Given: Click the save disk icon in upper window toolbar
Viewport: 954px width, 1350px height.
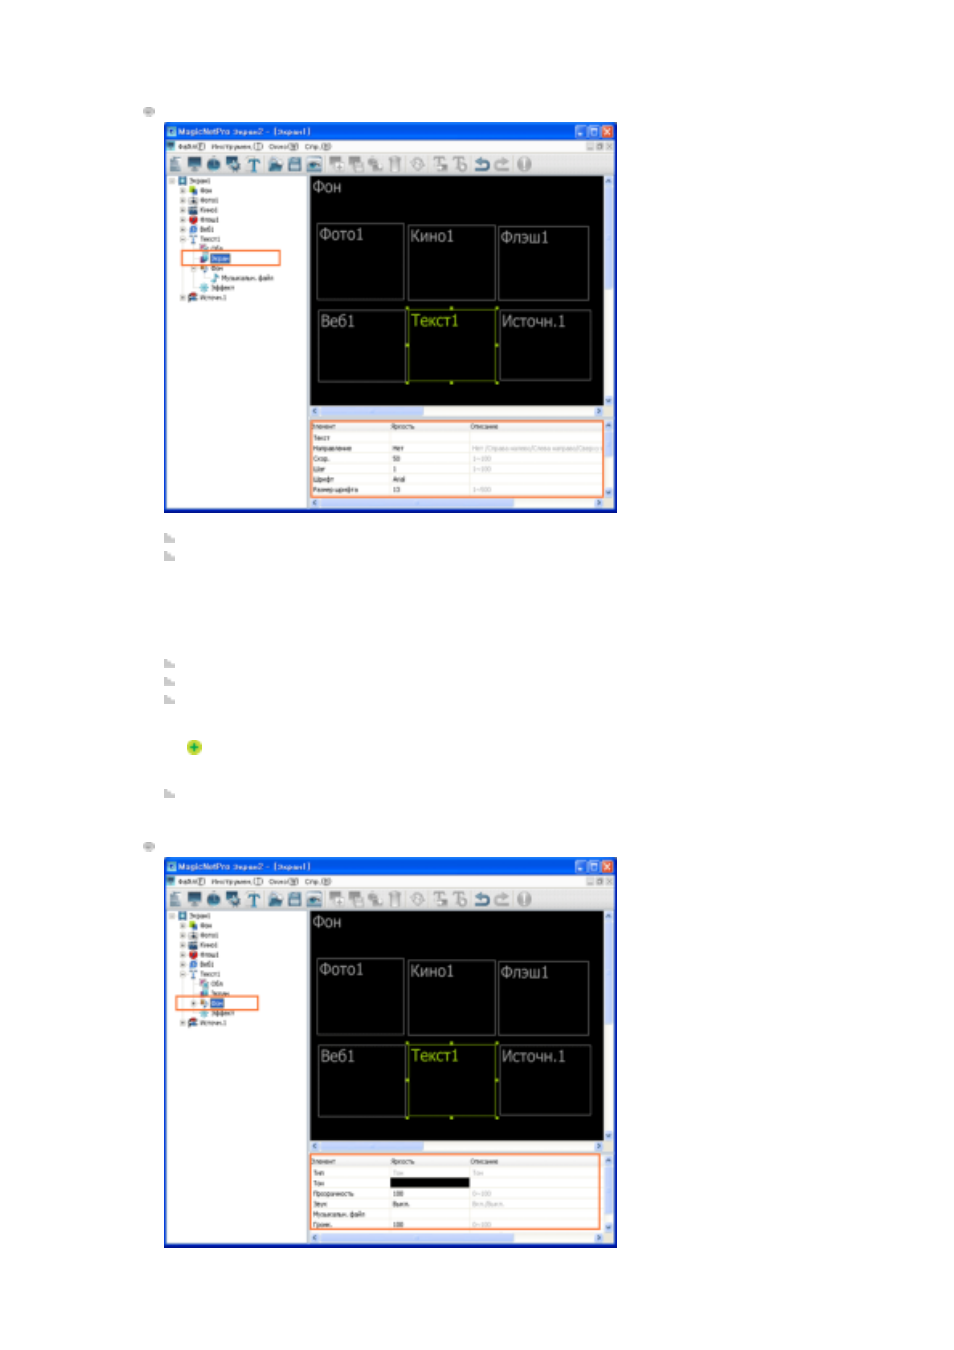Looking at the screenshot, I should click(x=294, y=164).
